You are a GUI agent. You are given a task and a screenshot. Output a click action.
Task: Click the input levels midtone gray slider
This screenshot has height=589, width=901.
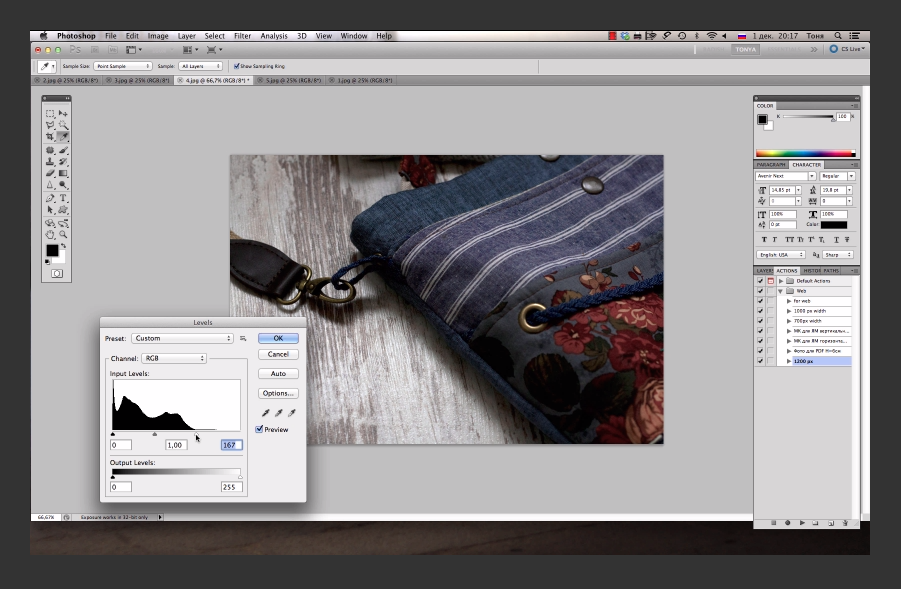pyautogui.click(x=154, y=434)
